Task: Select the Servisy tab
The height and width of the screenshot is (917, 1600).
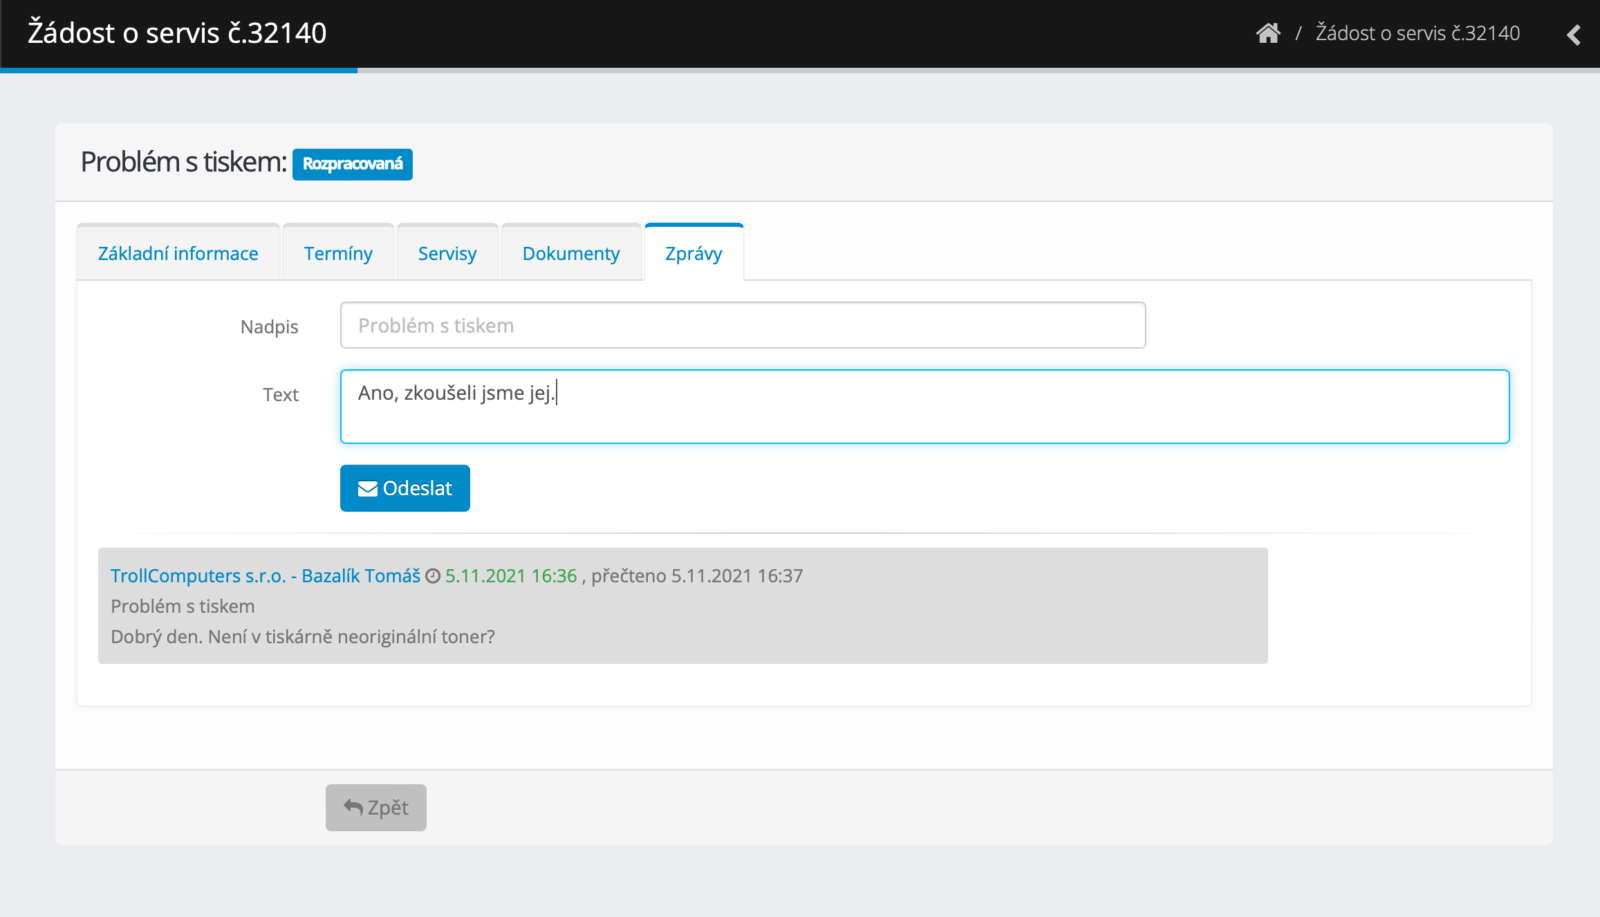Action: [x=447, y=253]
